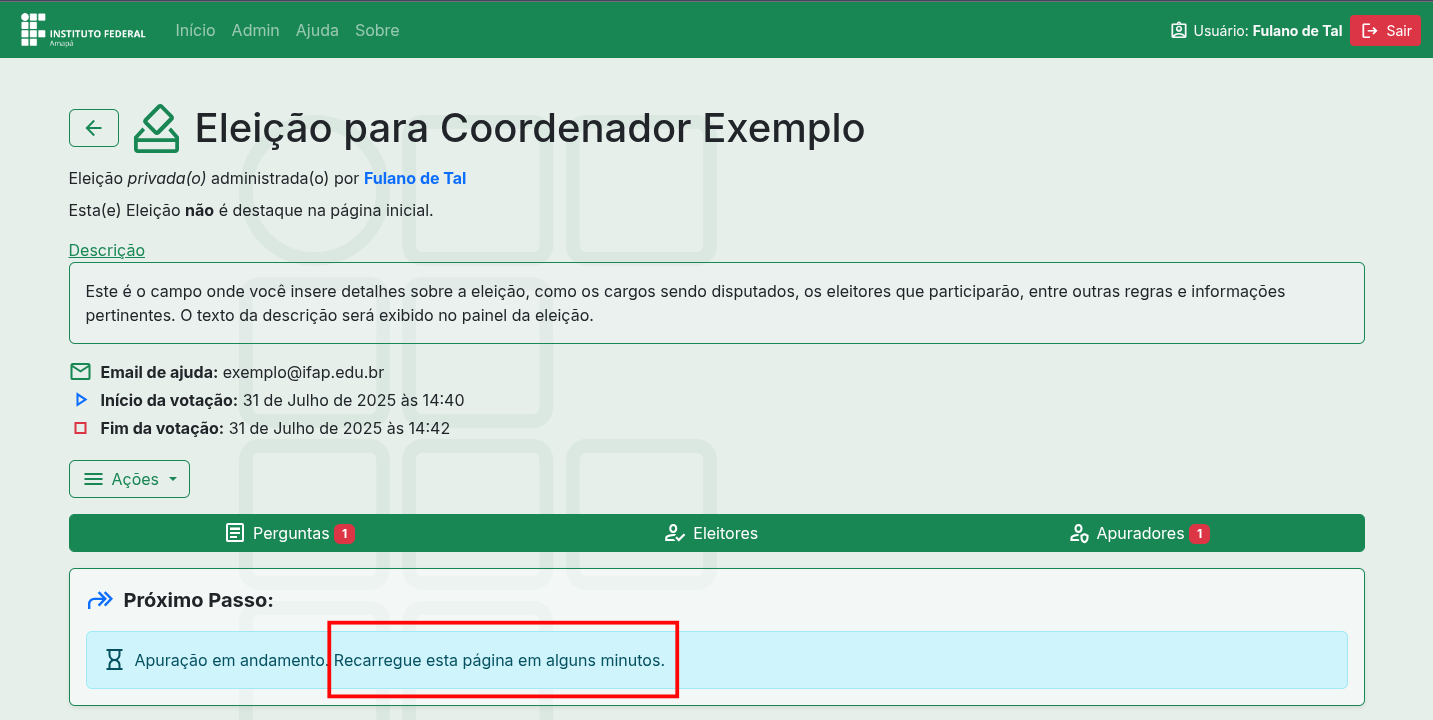The height and width of the screenshot is (720, 1433).
Task: Log out with the Sair button
Action: 1385,31
